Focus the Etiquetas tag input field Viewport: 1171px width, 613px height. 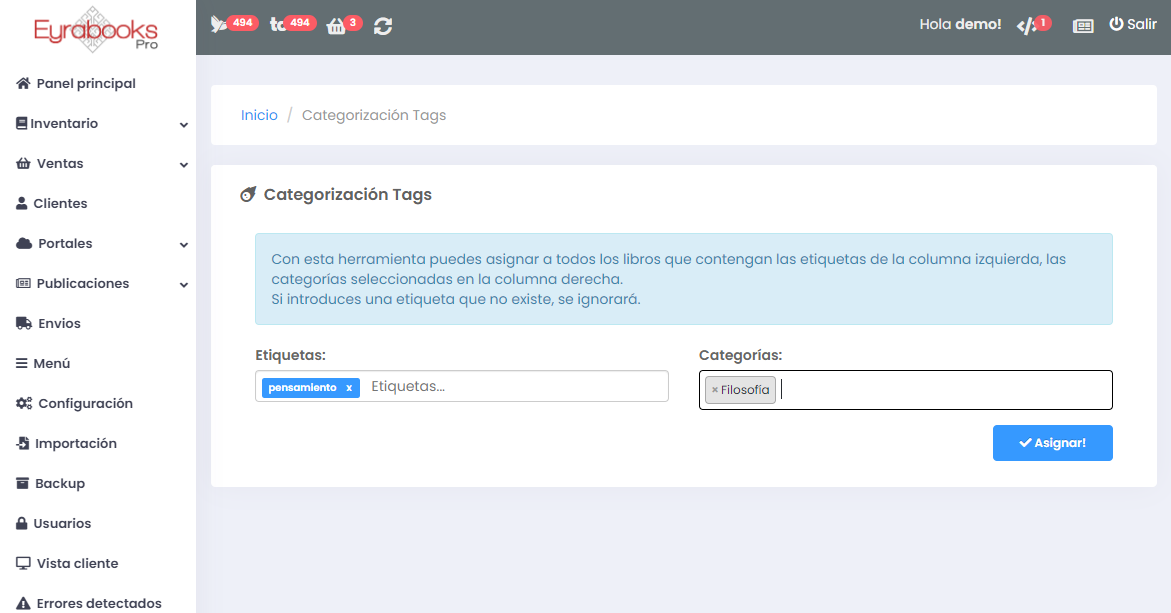click(x=510, y=387)
